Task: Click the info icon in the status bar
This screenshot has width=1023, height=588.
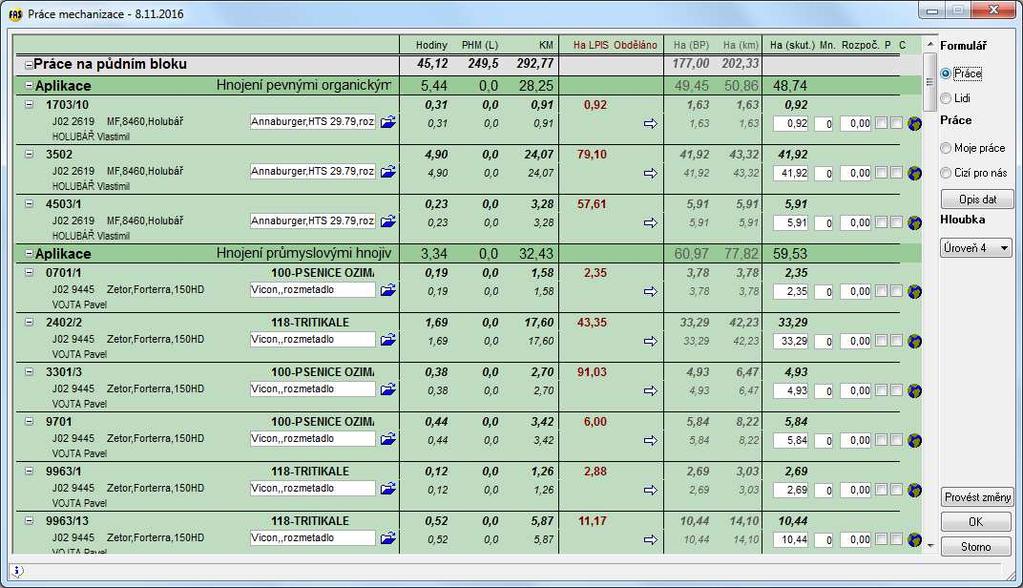Action: click(x=18, y=571)
